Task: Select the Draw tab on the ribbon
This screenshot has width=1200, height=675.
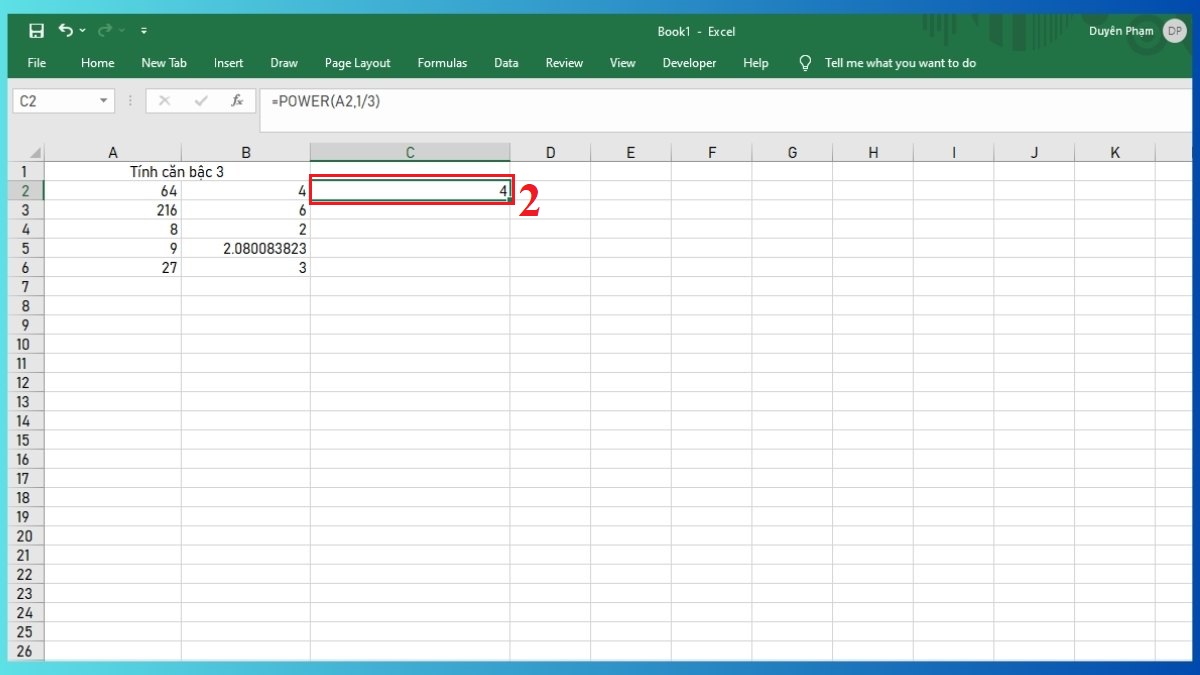Action: [x=283, y=62]
